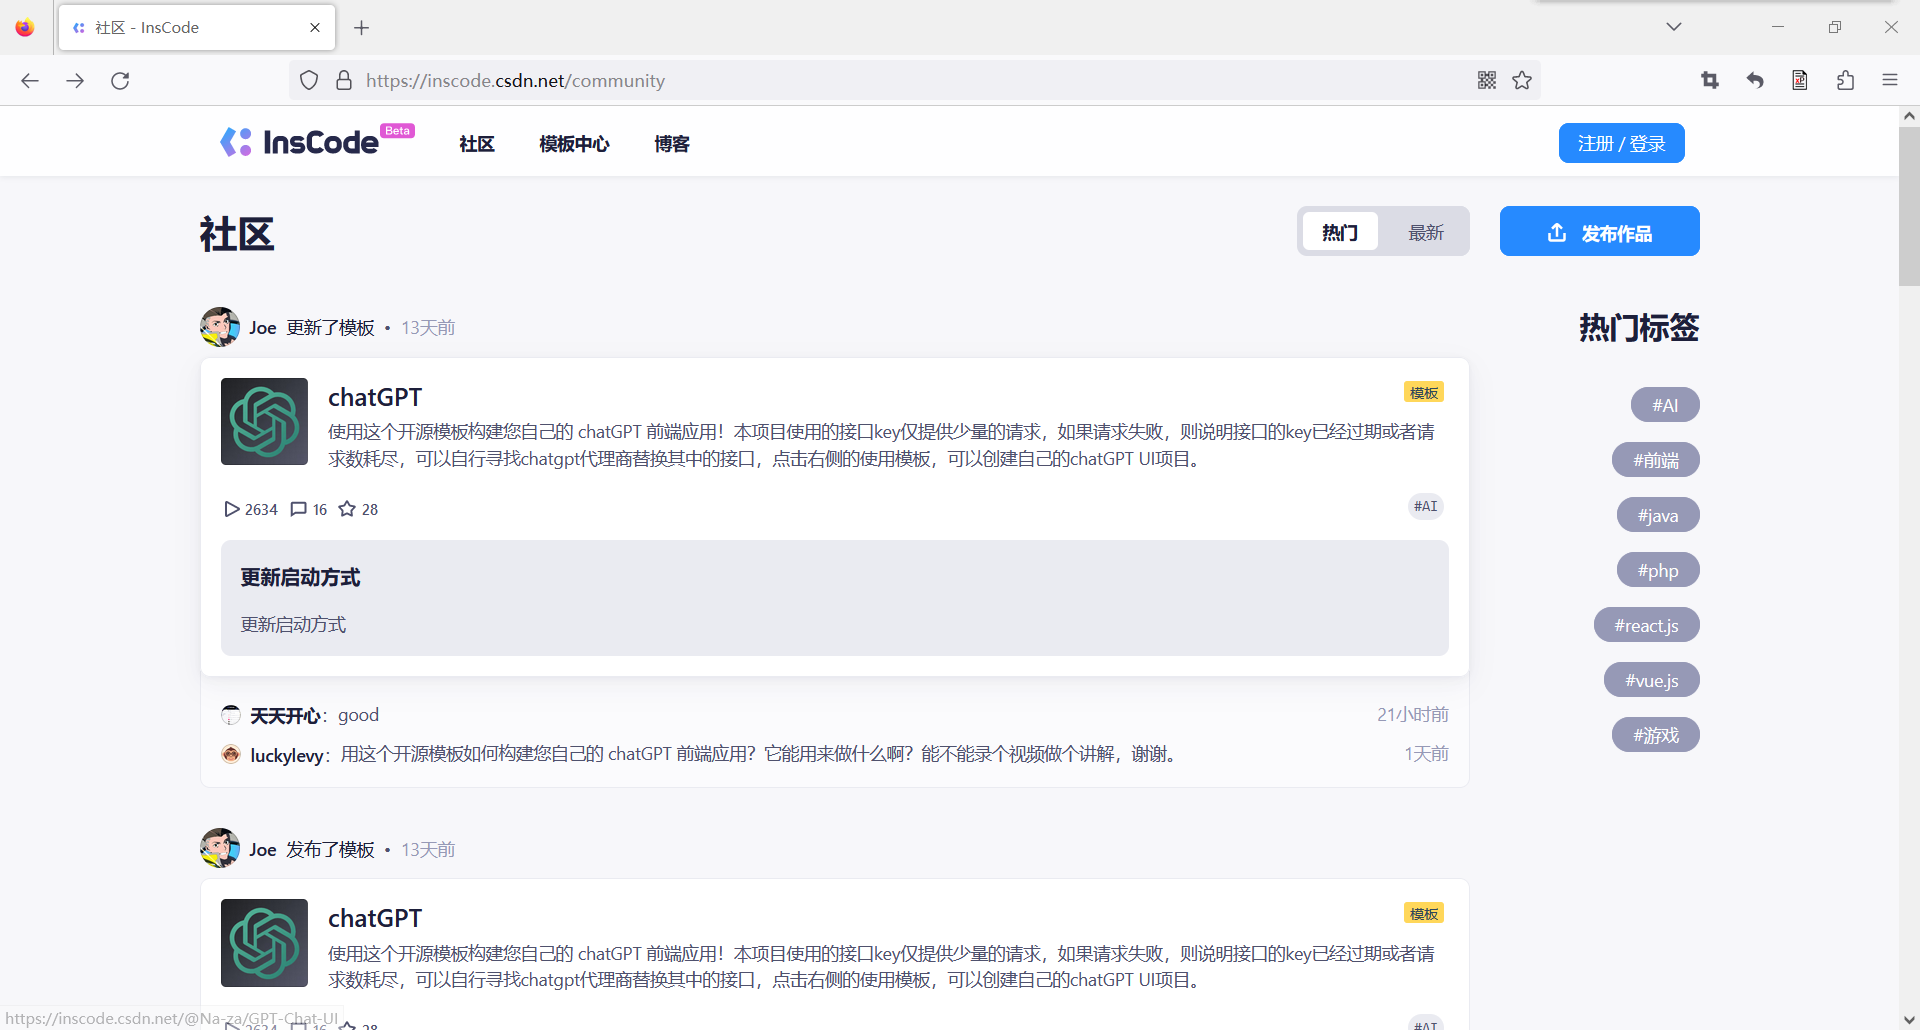The width and height of the screenshot is (1920, 1030).
Task: Open the extensions puzzle icon
Action: point(1845,81)
